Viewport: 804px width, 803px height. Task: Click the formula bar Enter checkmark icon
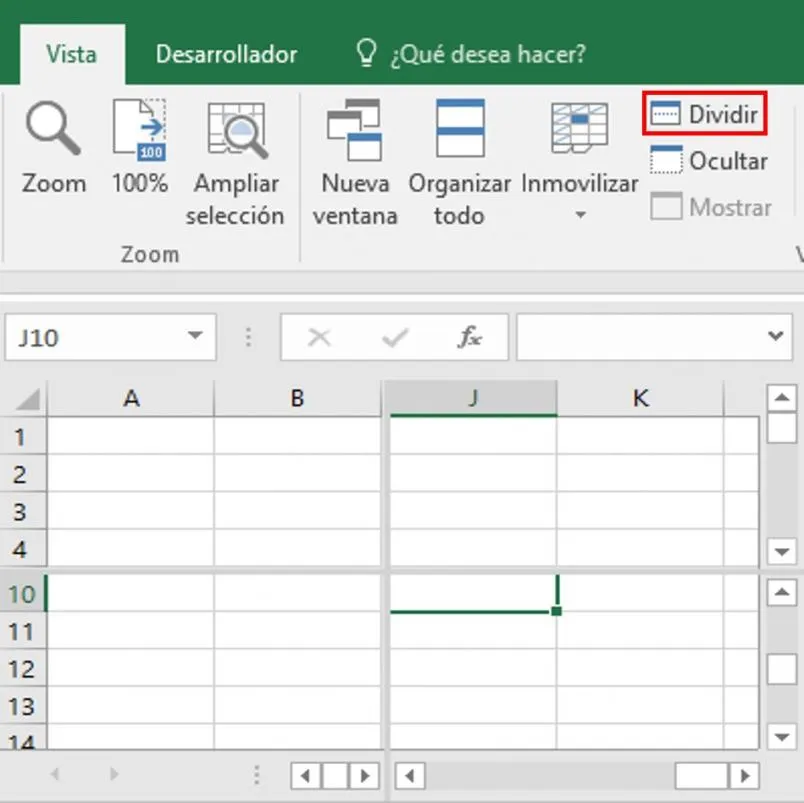[x=395, y=338]
